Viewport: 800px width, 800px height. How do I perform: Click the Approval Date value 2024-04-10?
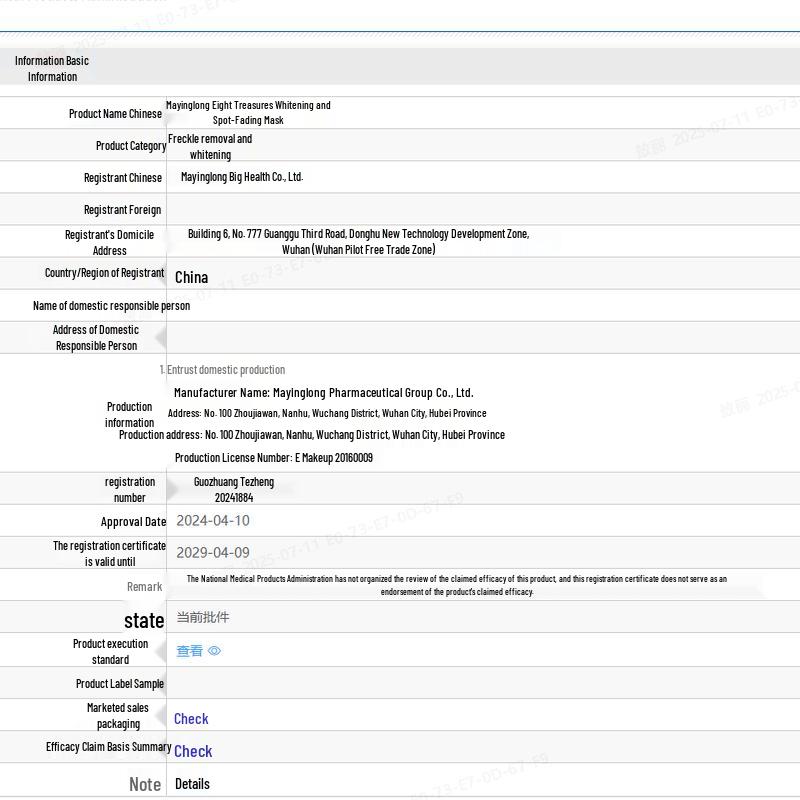(x=213, y=521)
